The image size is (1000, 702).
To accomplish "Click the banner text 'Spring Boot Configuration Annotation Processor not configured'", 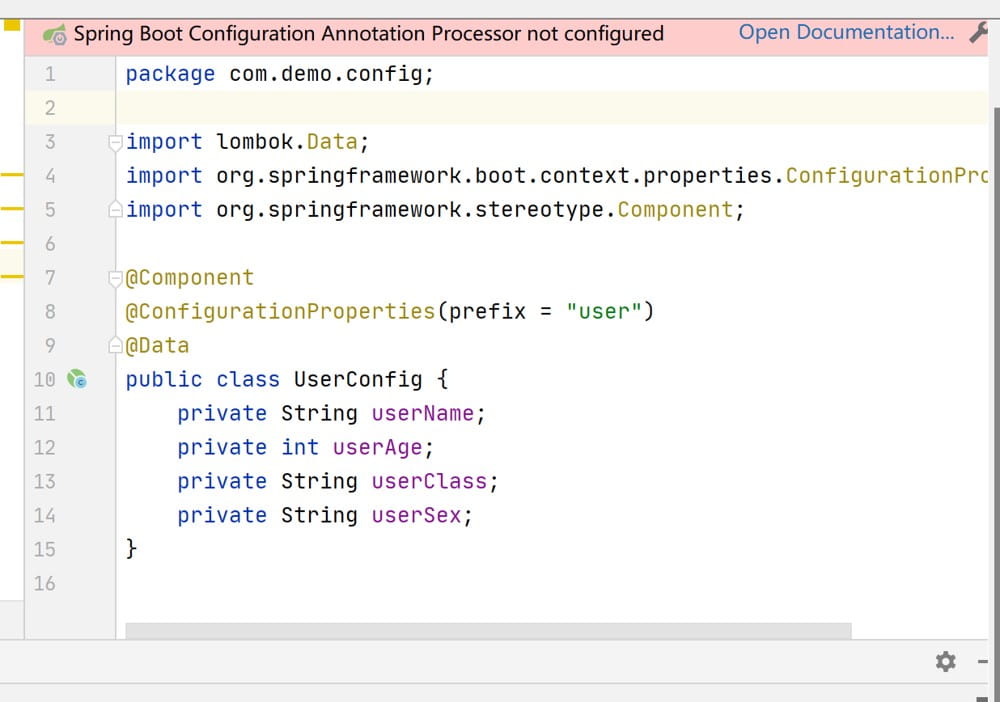I will (369, 33).
